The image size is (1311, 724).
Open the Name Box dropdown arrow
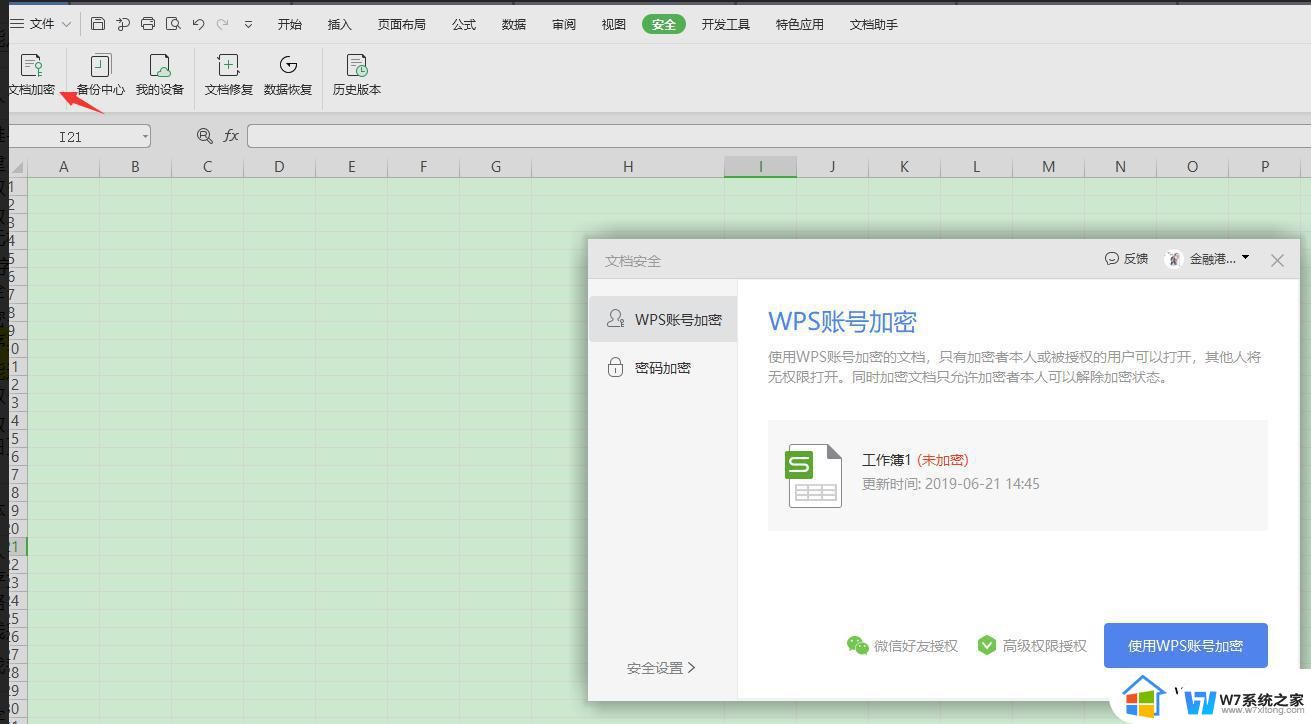click(x=145, y=136)
